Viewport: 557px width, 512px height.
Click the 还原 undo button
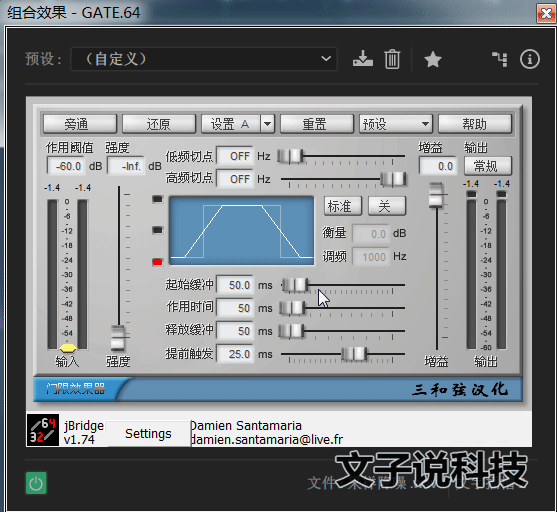tap(159, 124)
